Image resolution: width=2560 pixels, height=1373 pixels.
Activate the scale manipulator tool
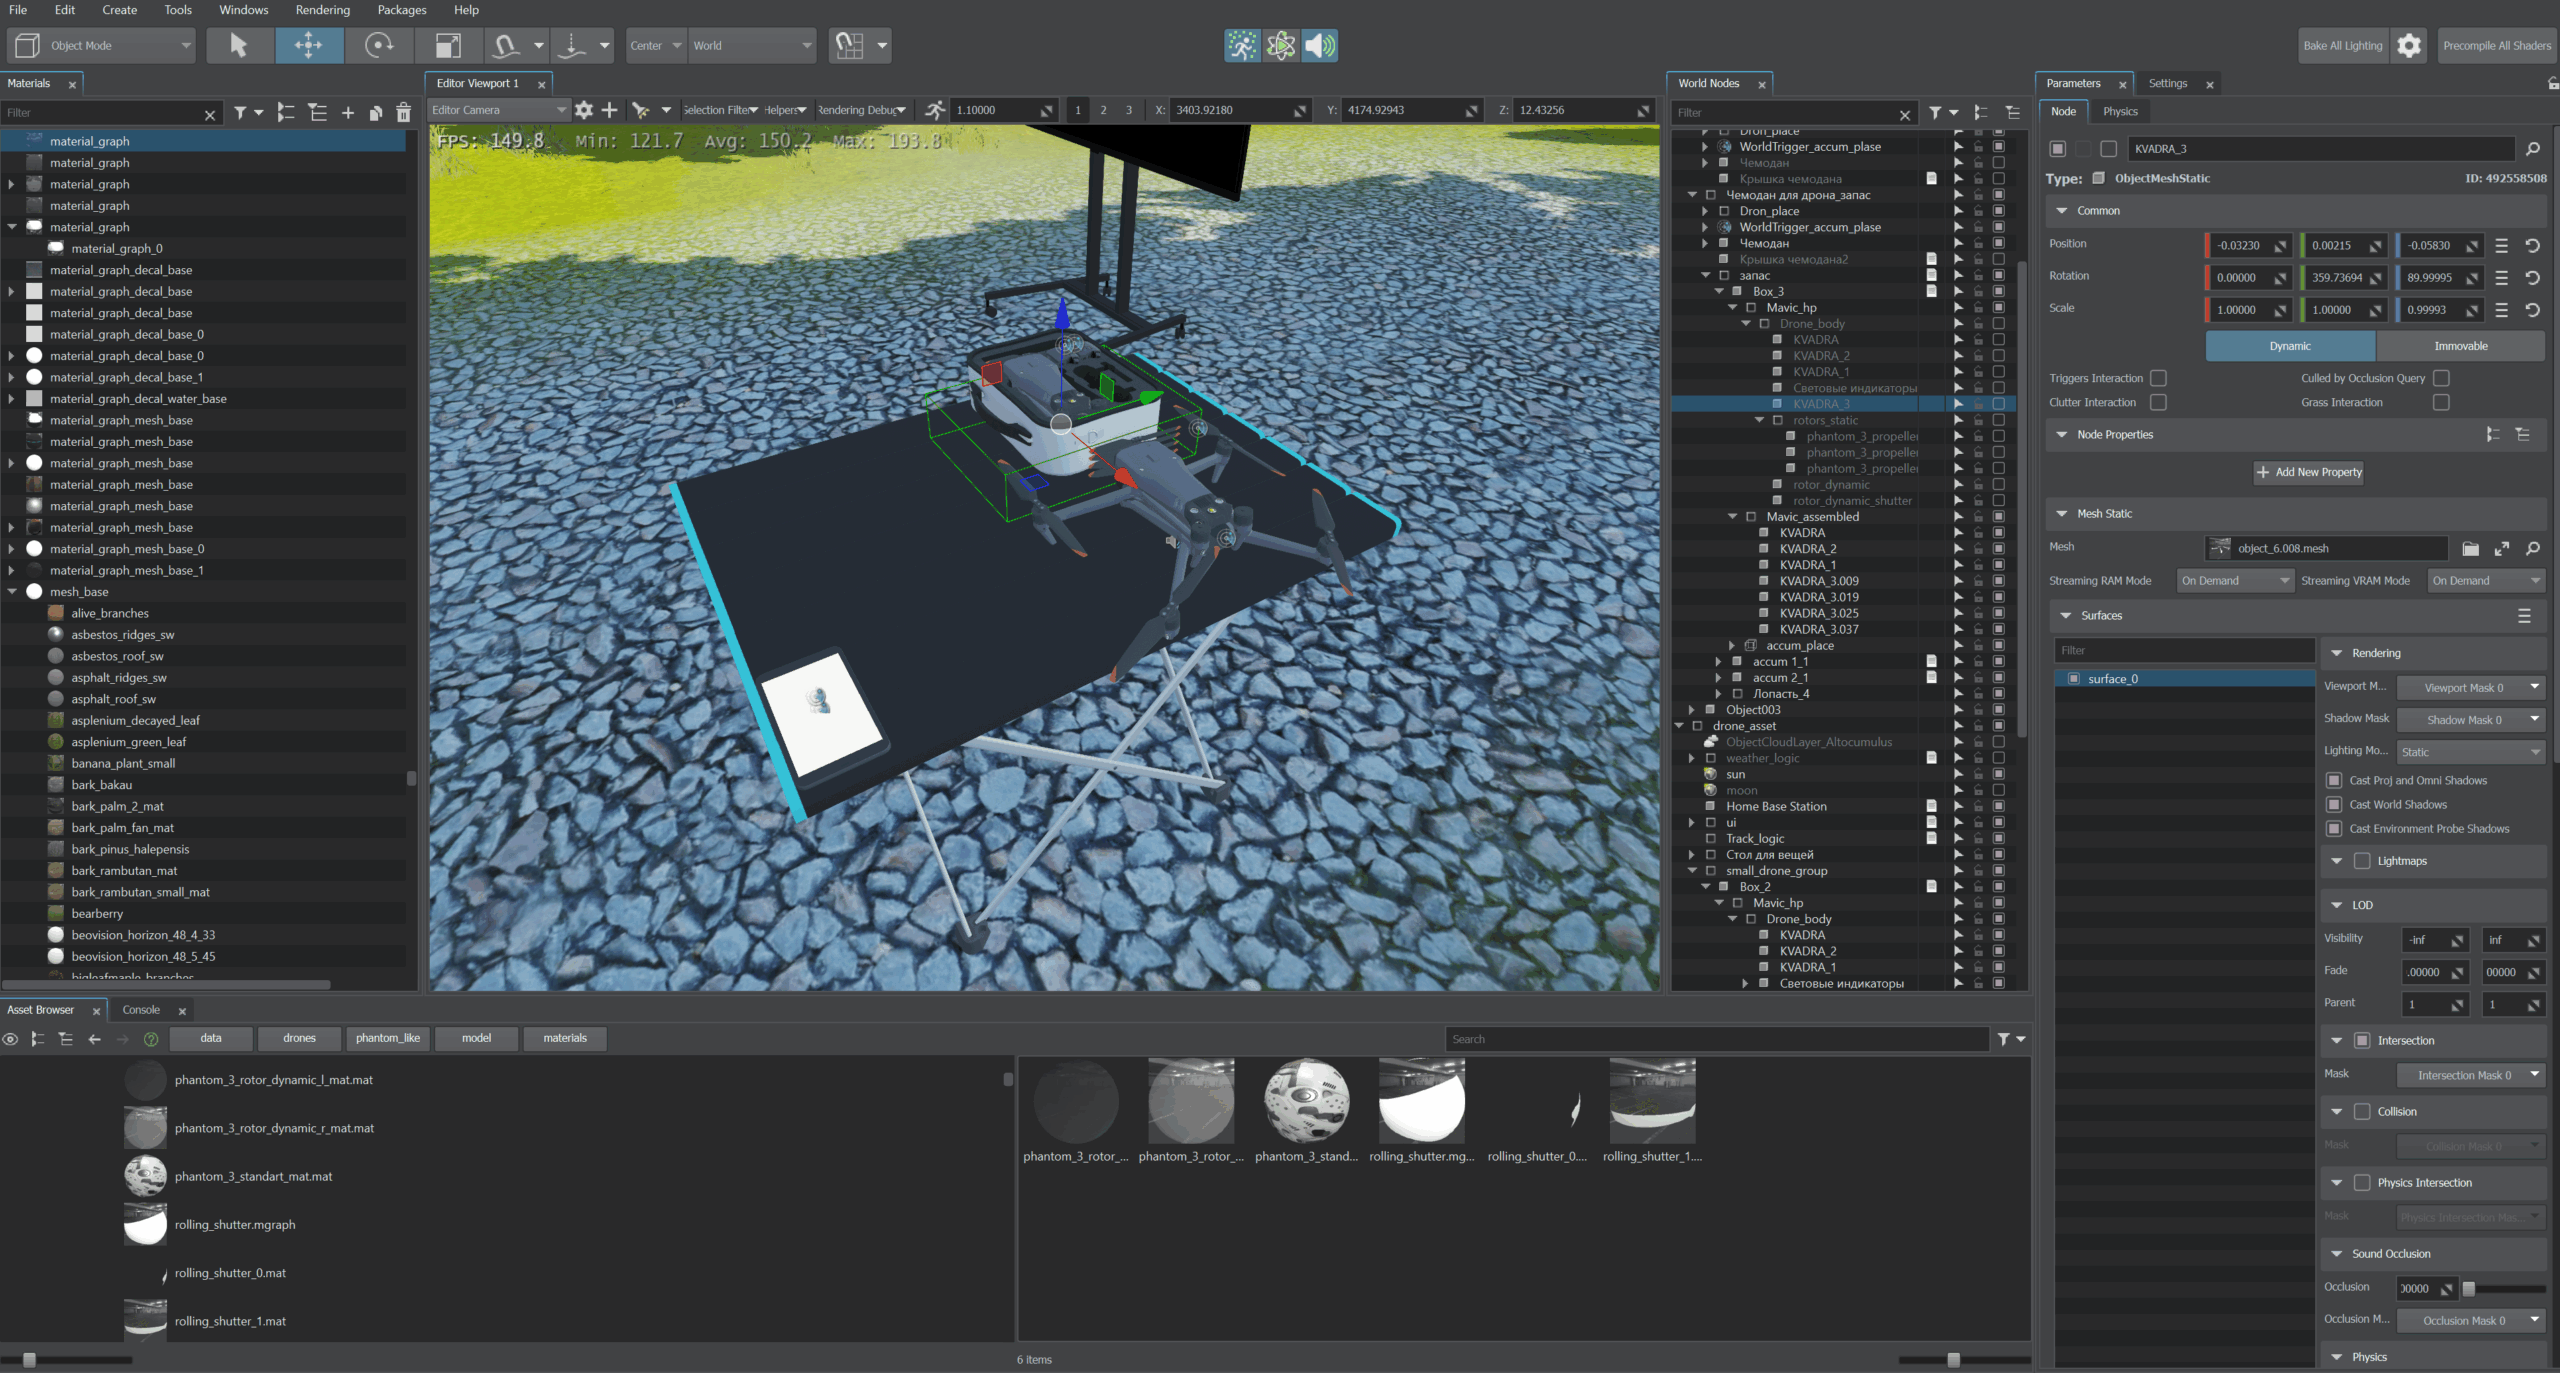click(448, 45)
